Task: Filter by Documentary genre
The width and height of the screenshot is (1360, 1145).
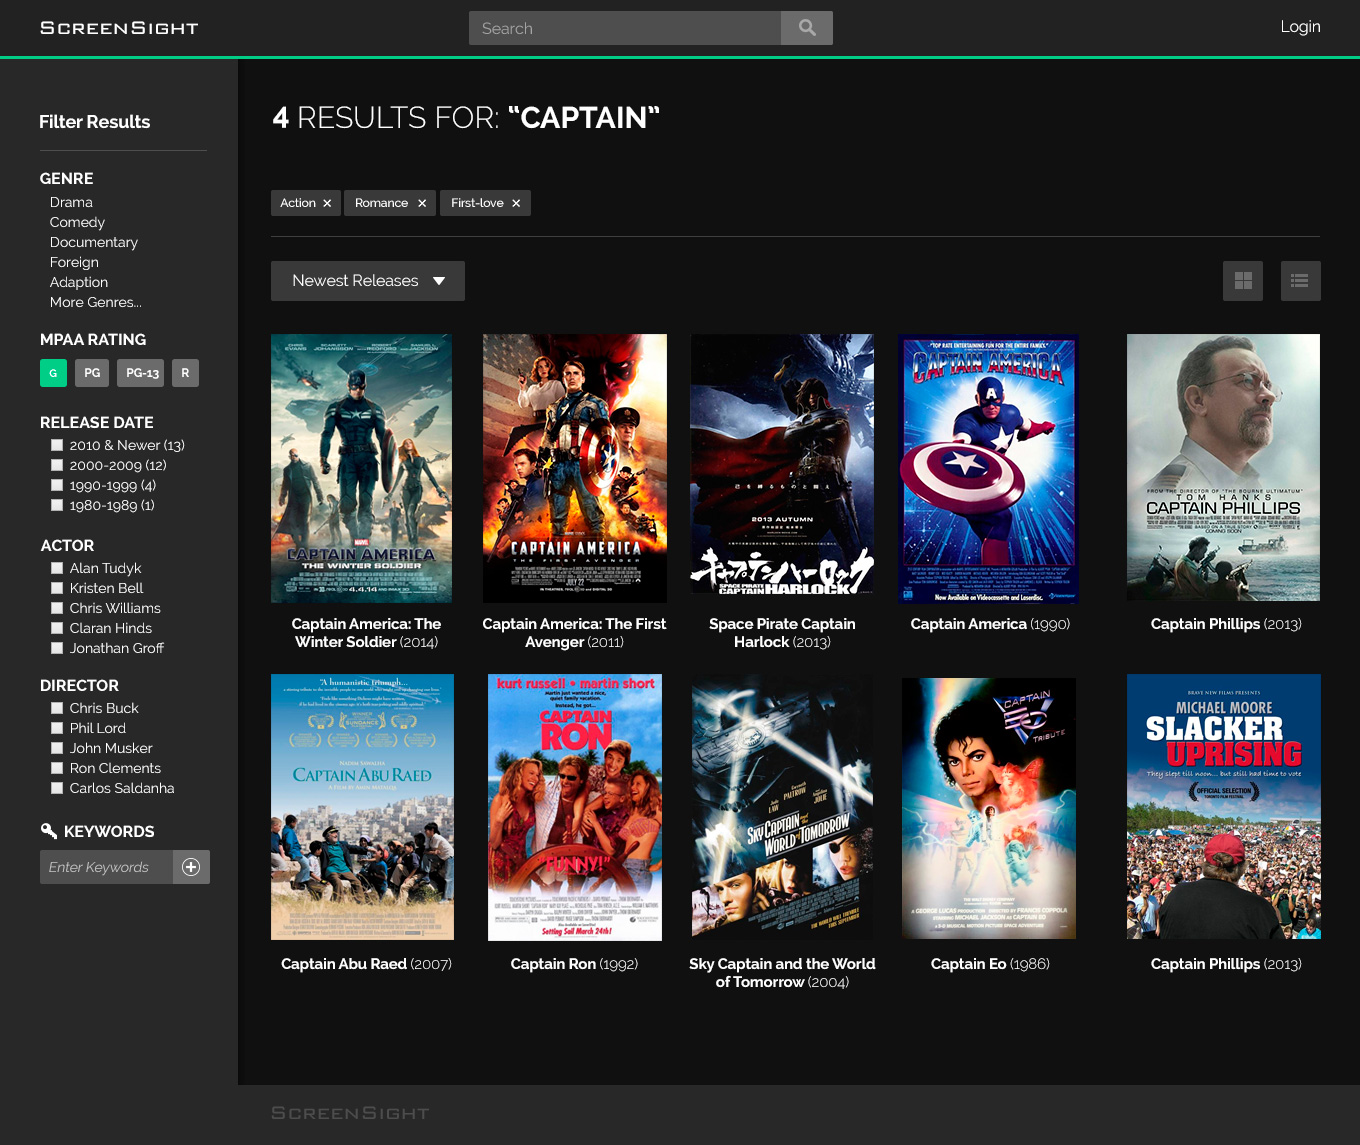Action: point(94,242)
